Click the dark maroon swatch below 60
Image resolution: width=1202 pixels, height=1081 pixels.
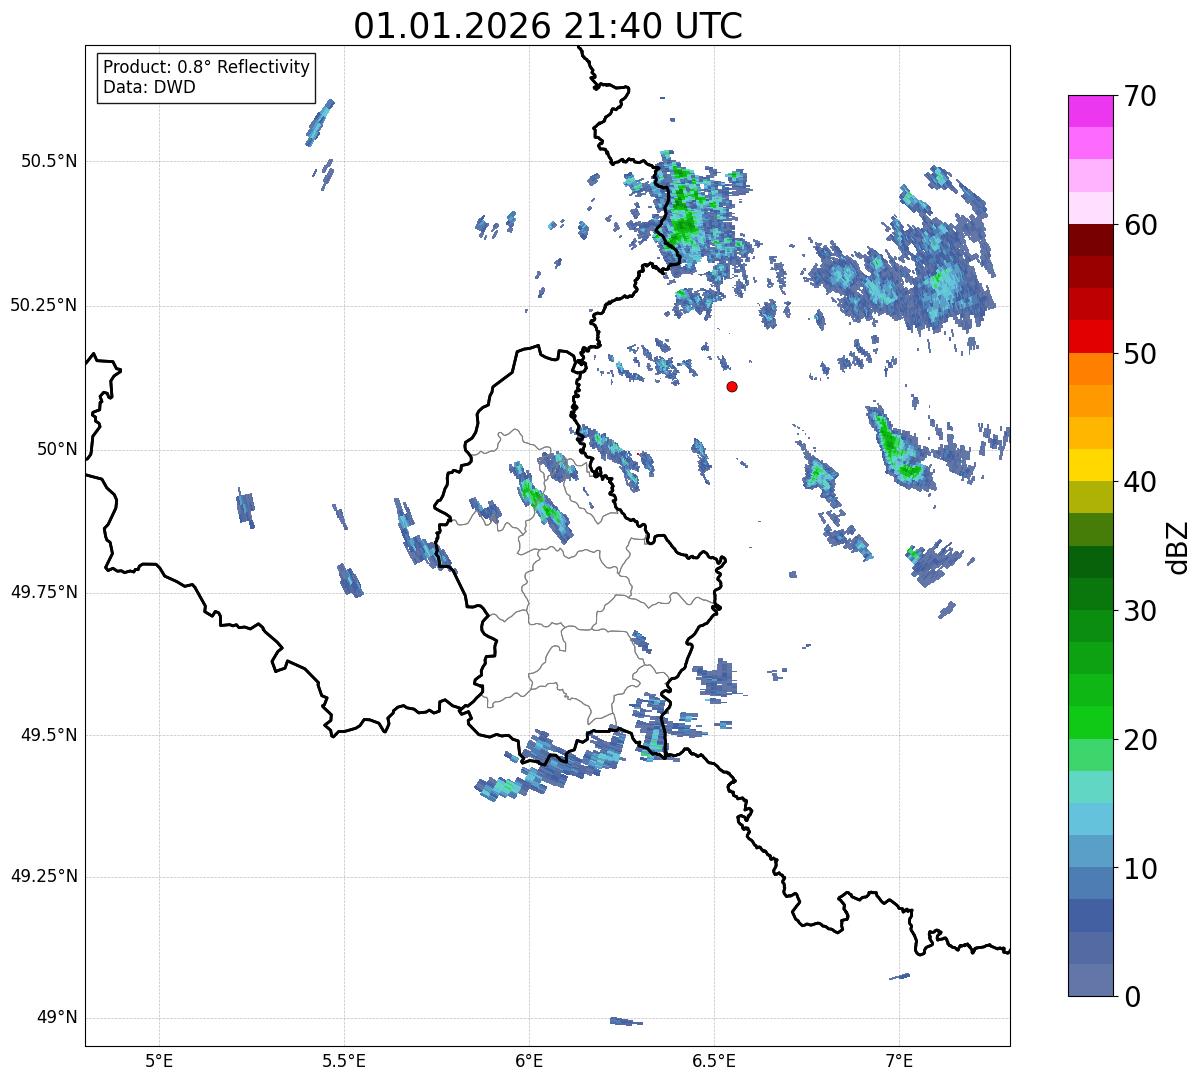(x=1090, y=240)
